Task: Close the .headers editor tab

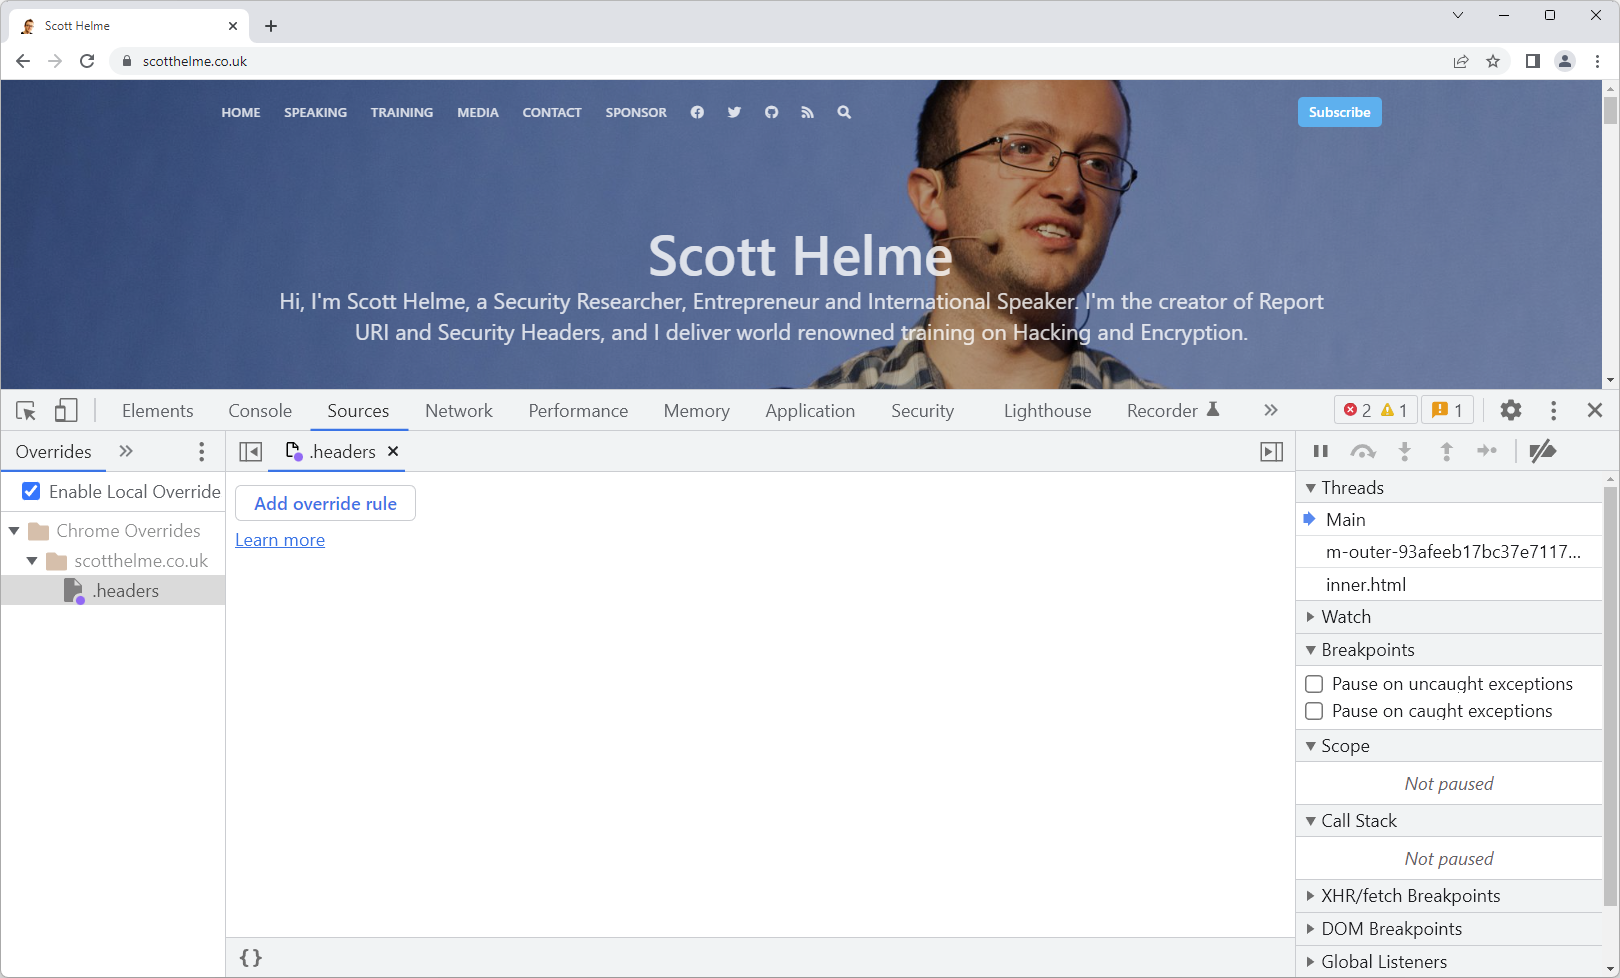Action: tap(394, 451)
